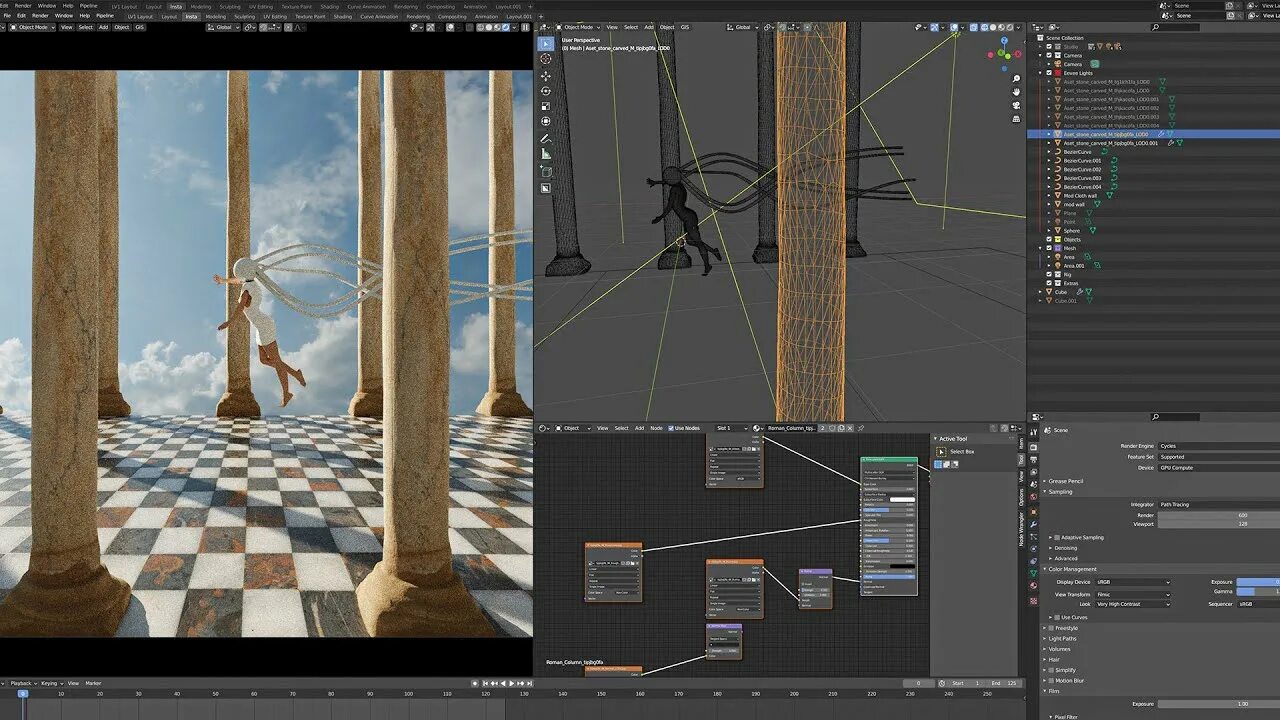Activate the 3D Cursor tool
Viewport: 1280px width, 720px height.
(x=546, y=59)
